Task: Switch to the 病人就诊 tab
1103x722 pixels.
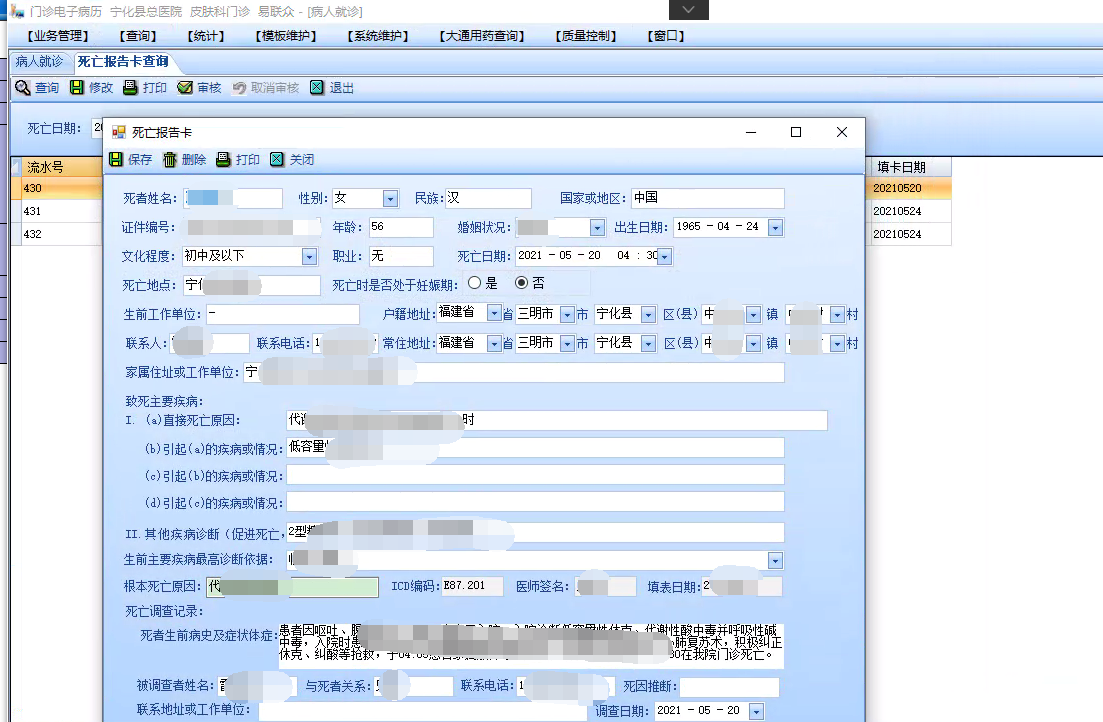Action: tap(39, 62)
